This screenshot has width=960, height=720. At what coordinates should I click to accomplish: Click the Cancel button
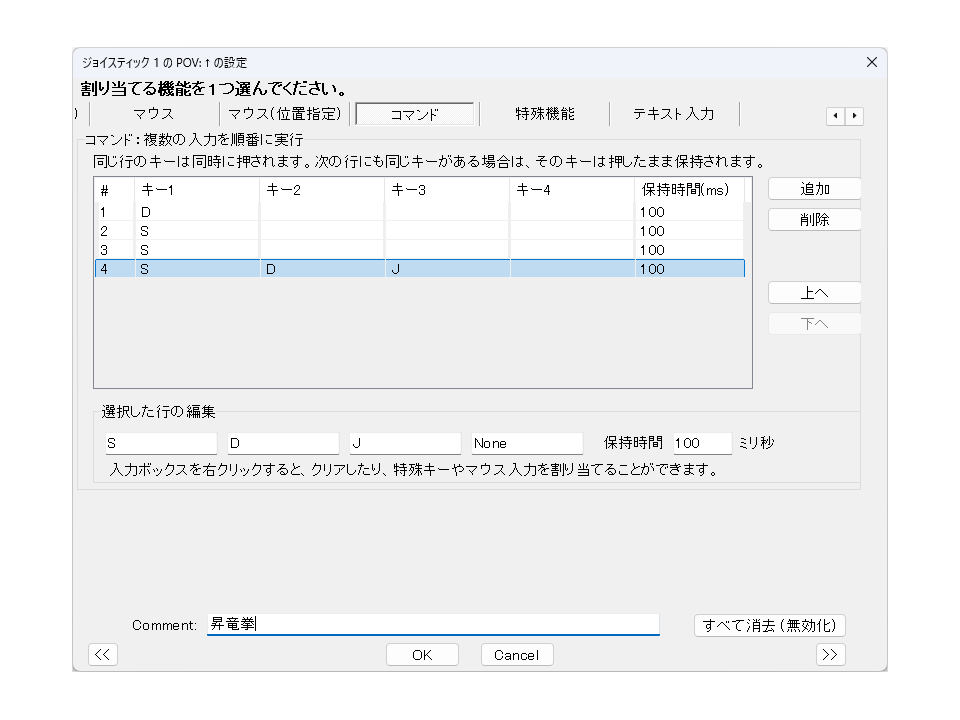click(517, 655)
